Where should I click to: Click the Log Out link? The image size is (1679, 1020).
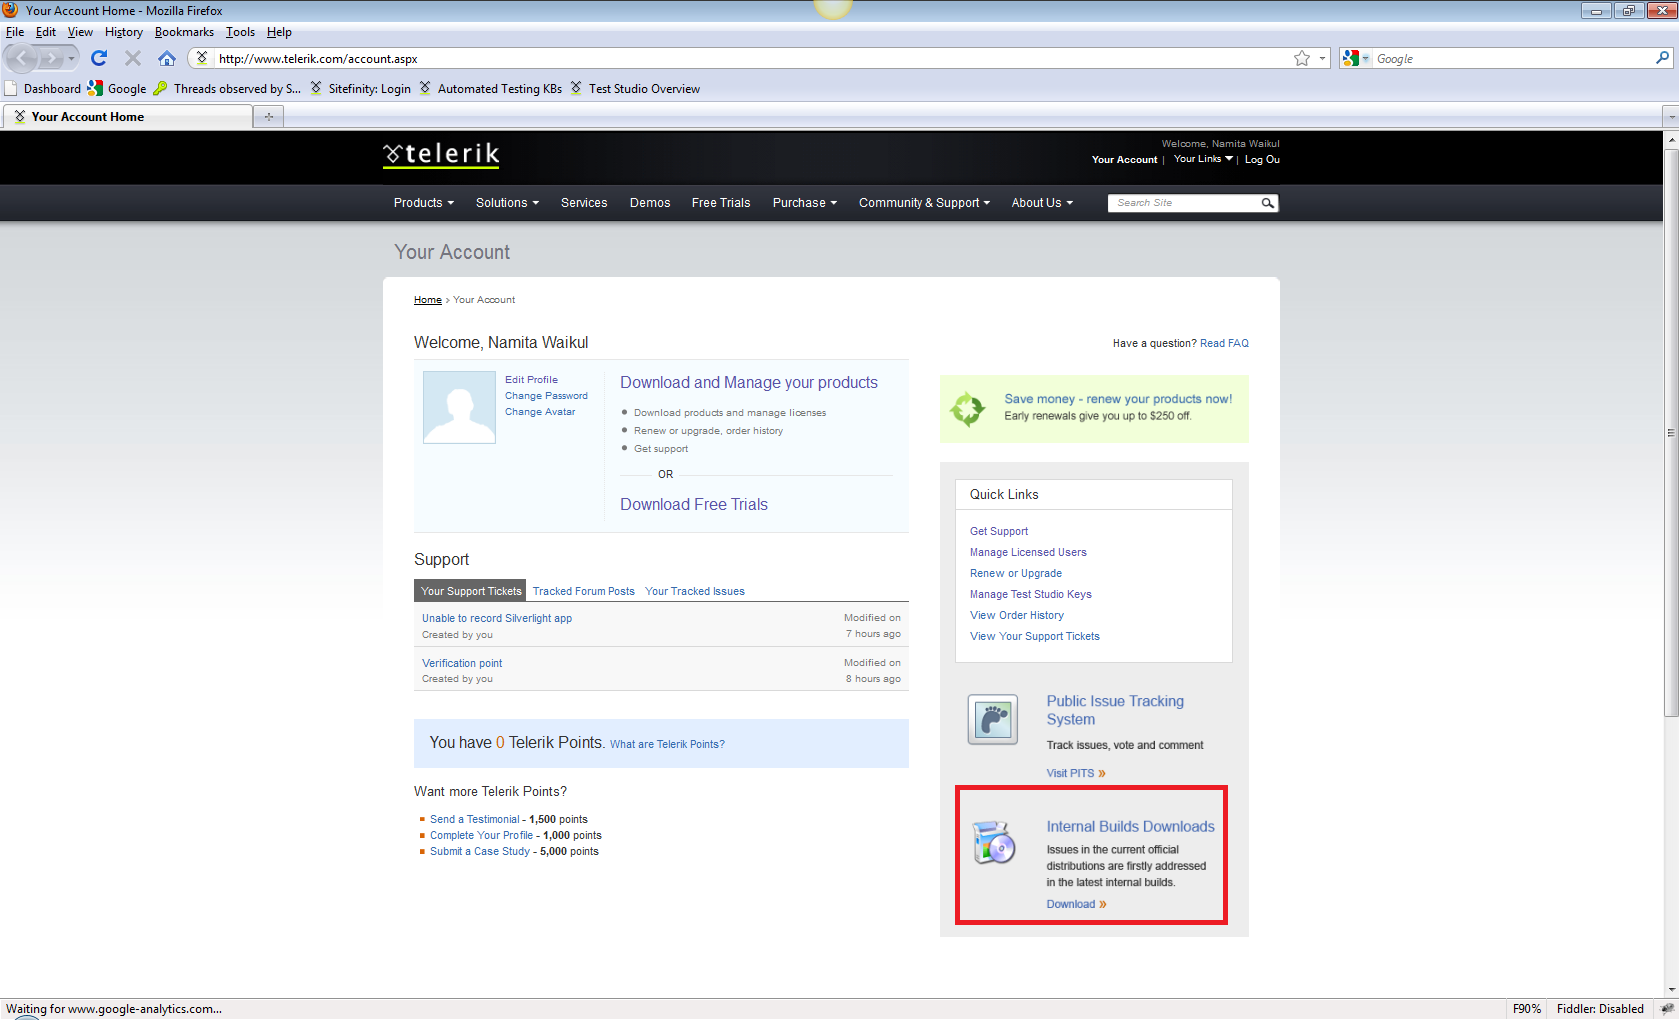point(1262,159)
